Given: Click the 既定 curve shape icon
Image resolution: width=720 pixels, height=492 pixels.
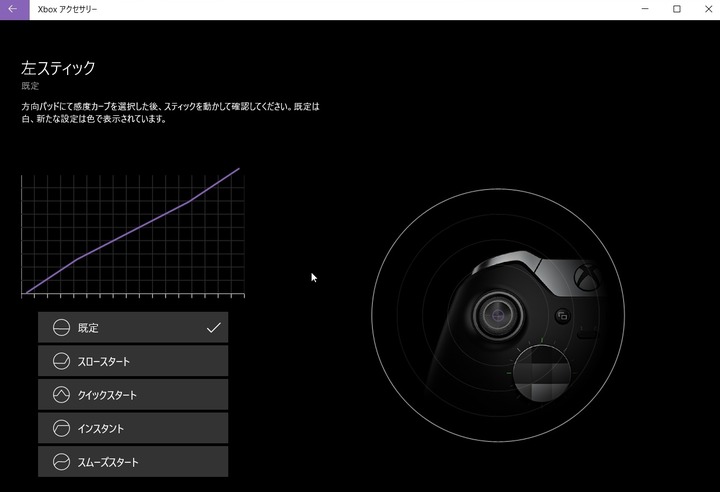Looking at the screenshot, I should pos(61,328).
